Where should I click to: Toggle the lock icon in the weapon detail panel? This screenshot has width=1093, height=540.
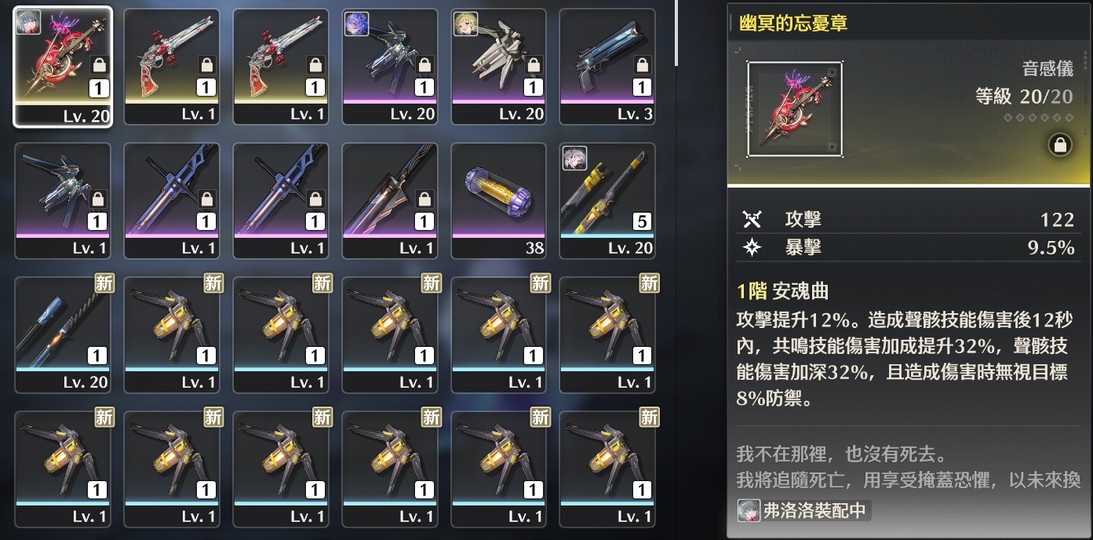click(1060, 145)
